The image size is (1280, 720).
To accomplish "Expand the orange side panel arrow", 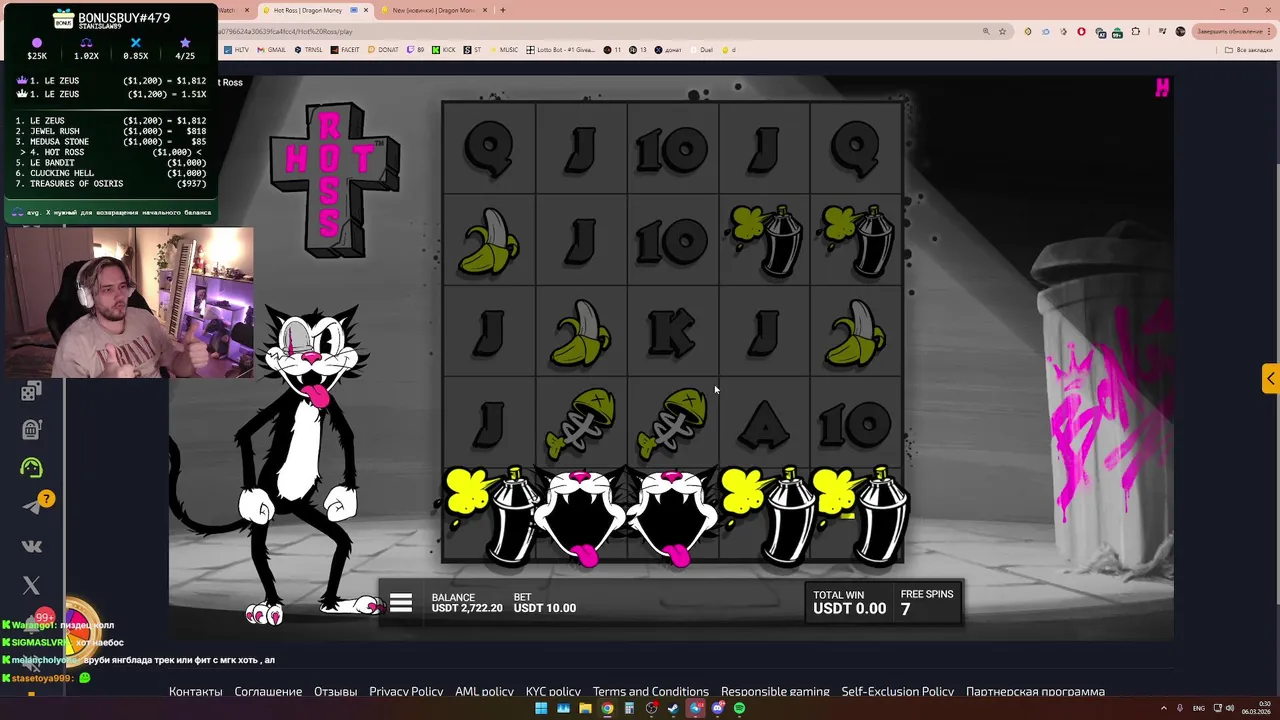I will pos(1270,379).
